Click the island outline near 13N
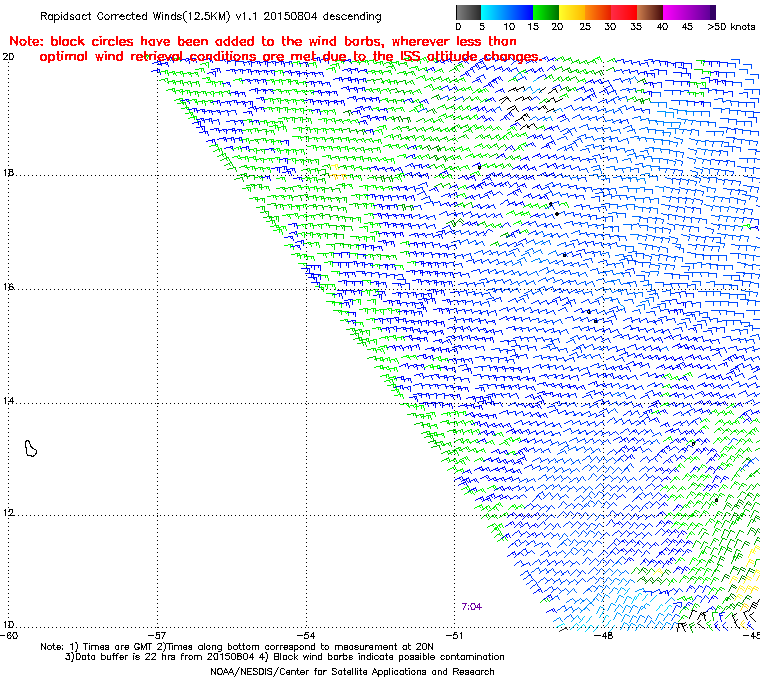 (x=31, y=448)
